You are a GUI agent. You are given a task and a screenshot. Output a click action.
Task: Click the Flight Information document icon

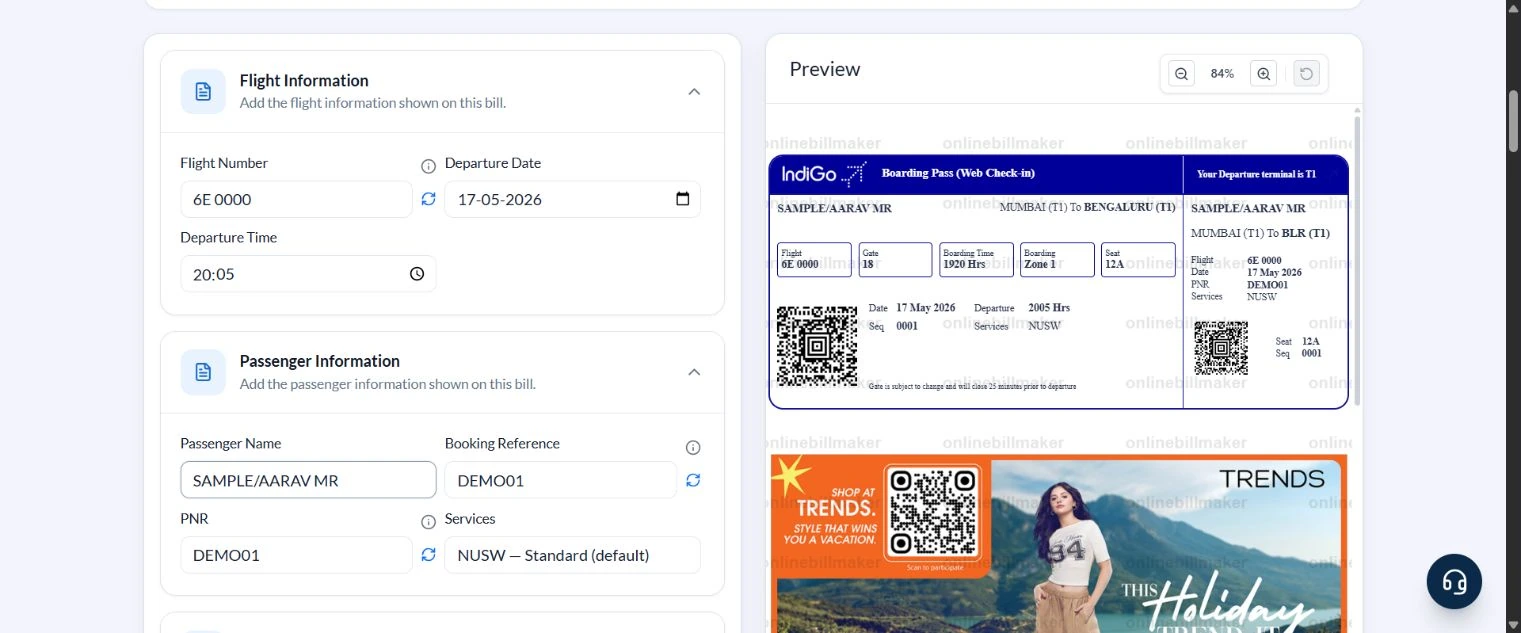point(203,92)
